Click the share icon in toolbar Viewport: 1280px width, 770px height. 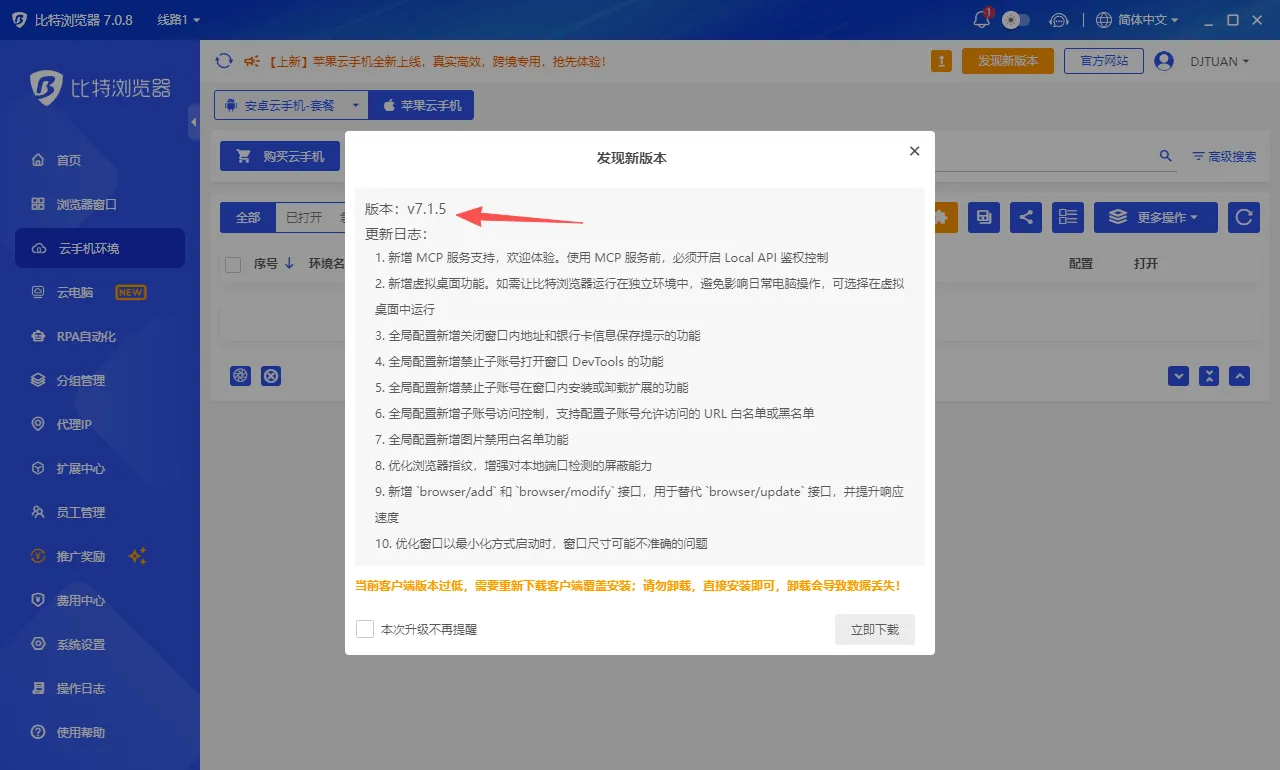[1026, 217]
